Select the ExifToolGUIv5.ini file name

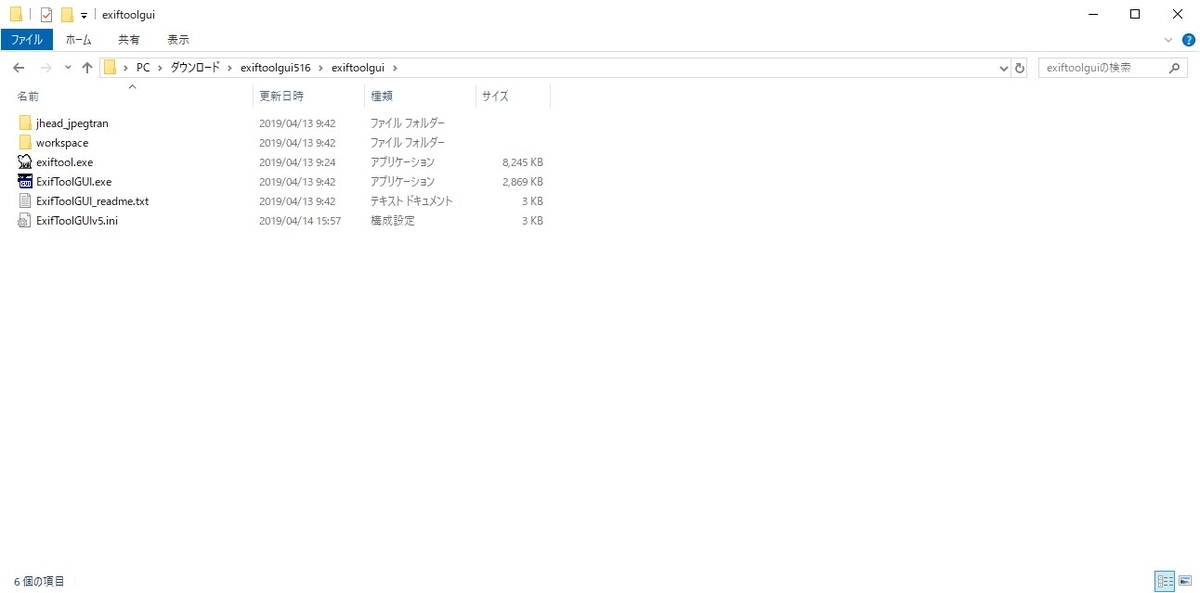[77, 221]
